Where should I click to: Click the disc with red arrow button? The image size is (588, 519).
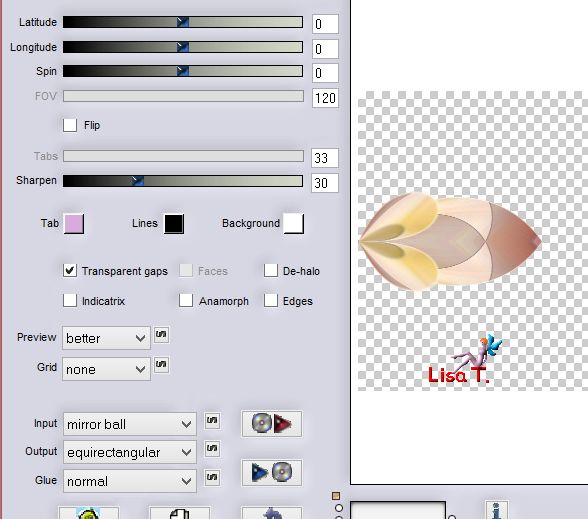[272, 424]
